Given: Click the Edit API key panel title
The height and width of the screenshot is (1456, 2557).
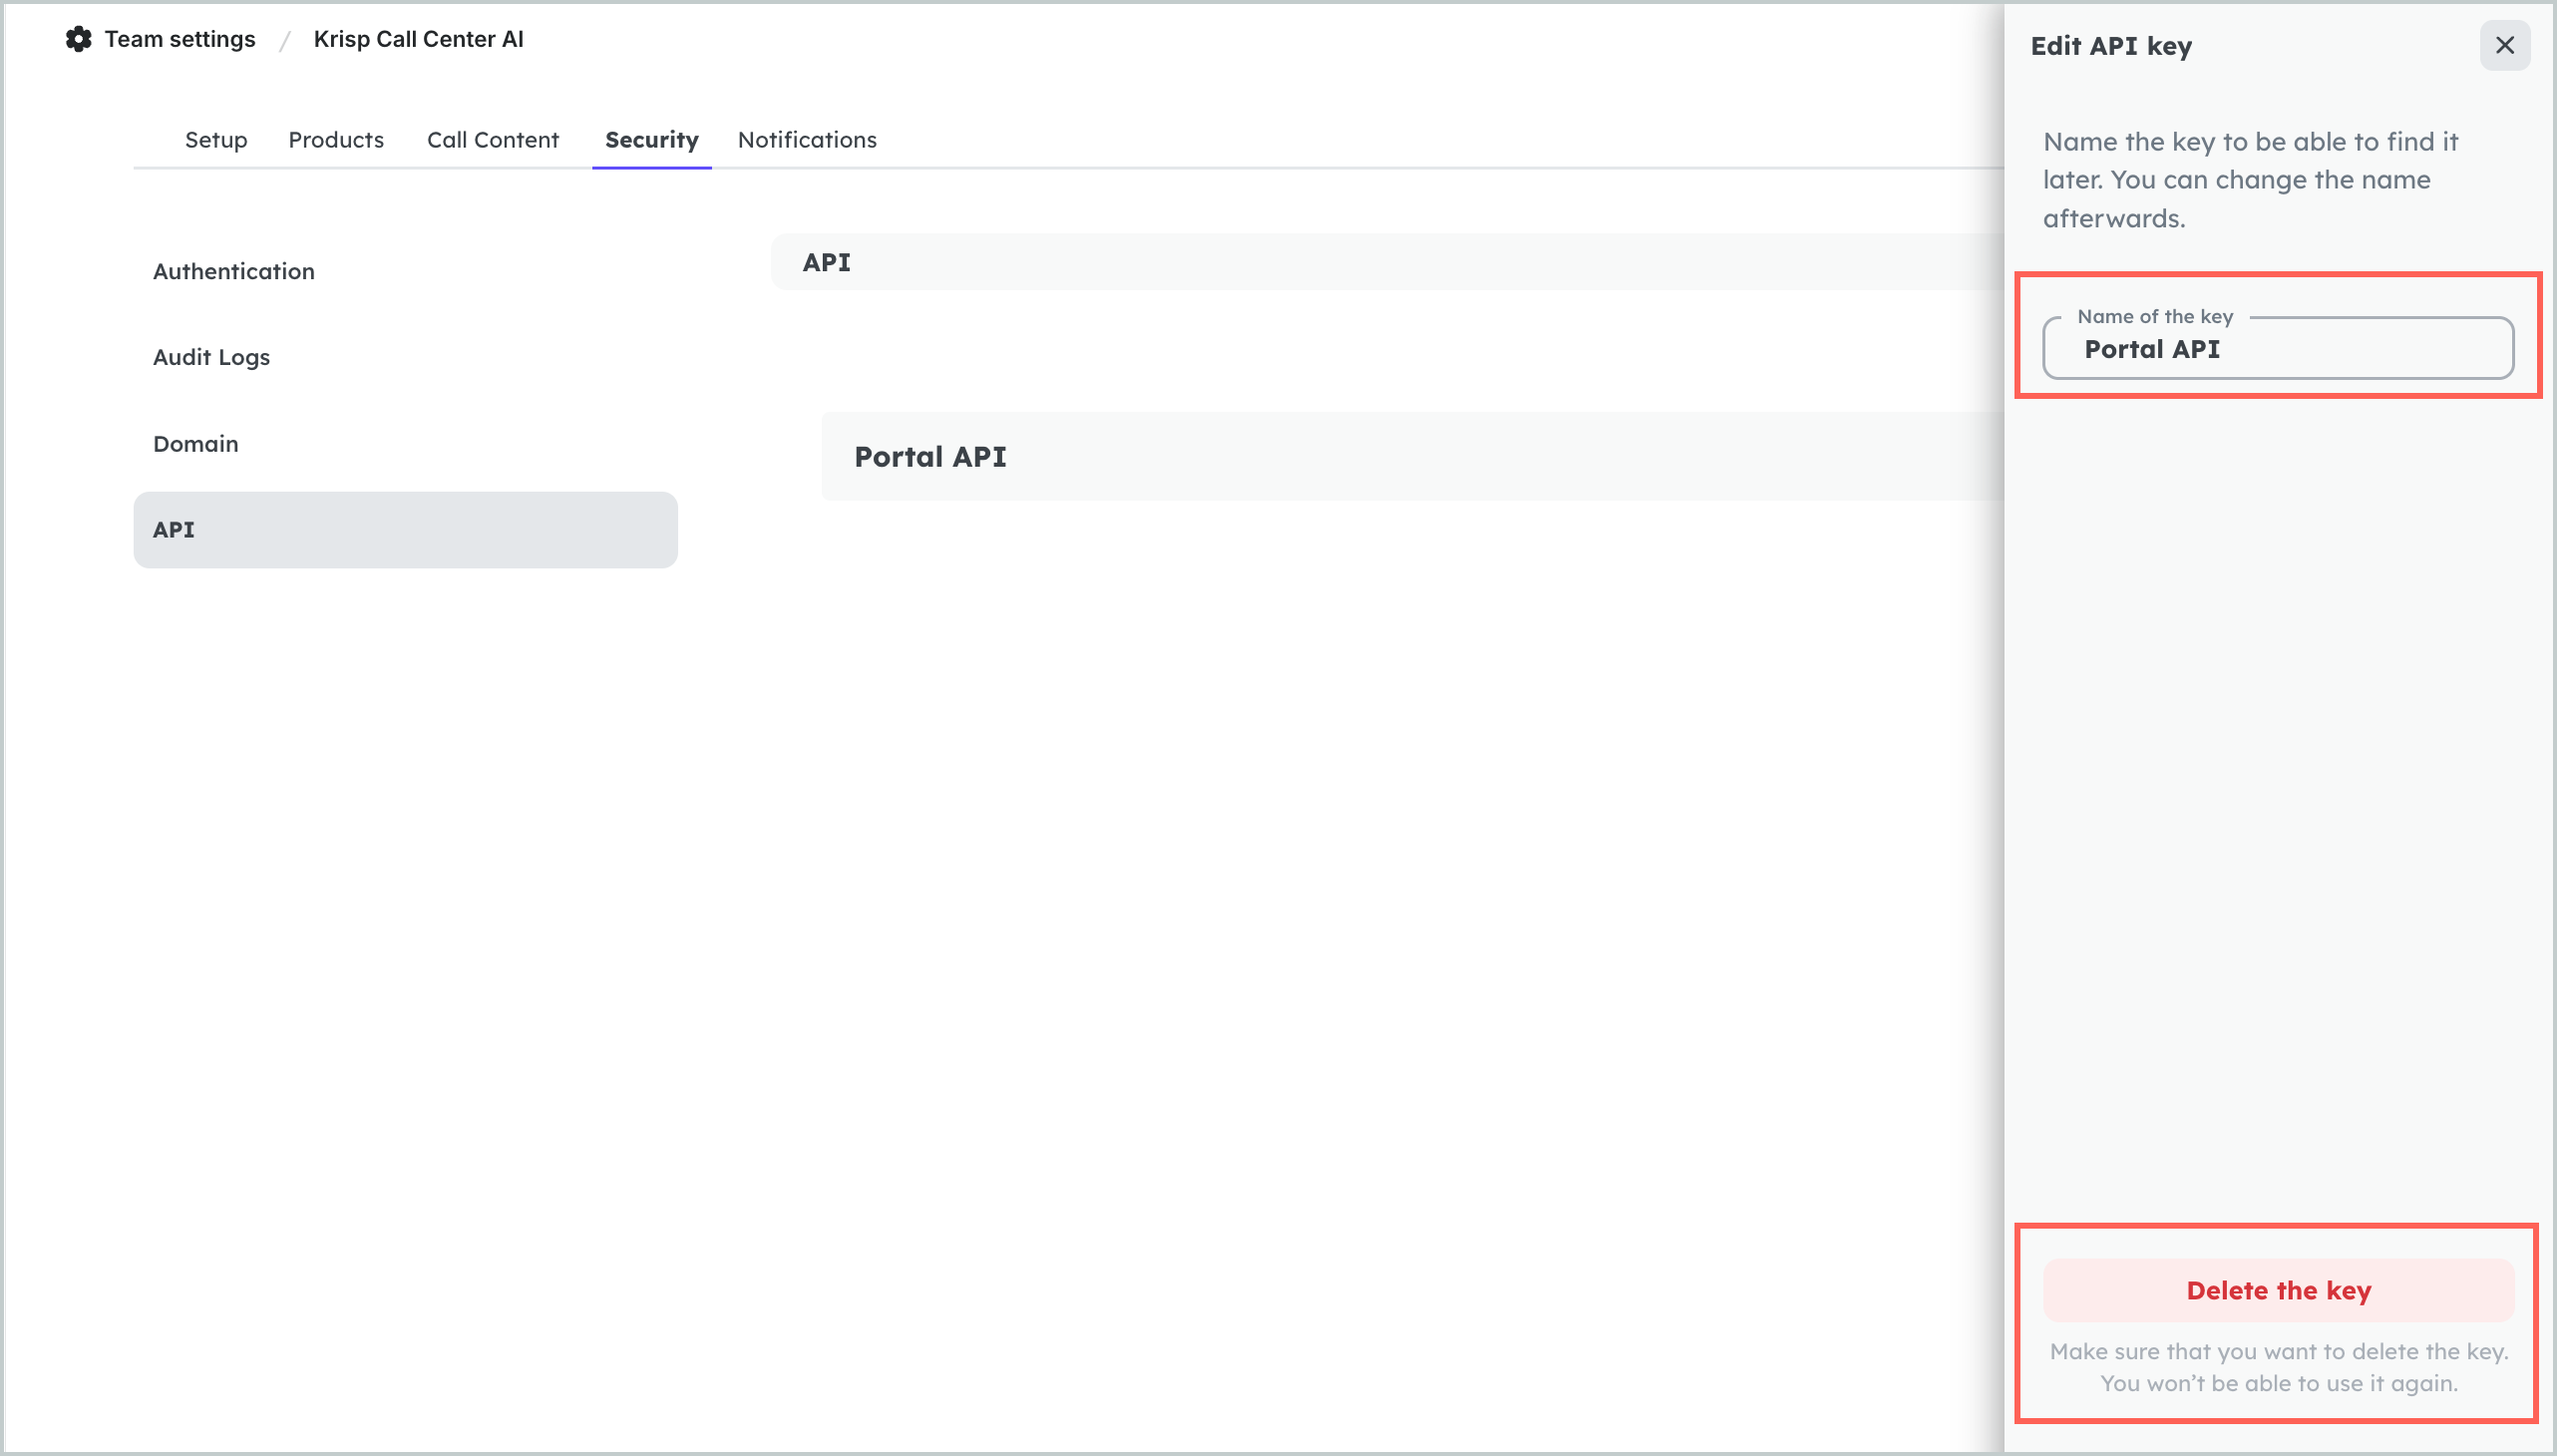Looking at the screenshot, I should pos(2110,46).
